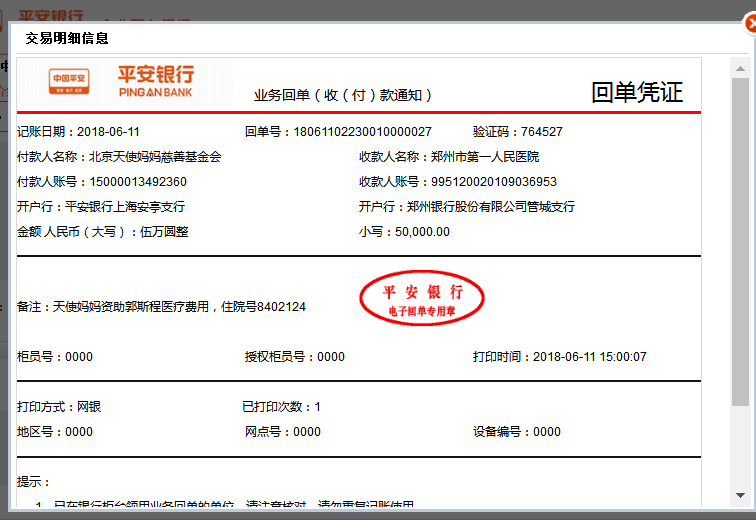The height and width of the screenshot is (520, 756).
Task: Click the scrollbar up arrow
Action: tap(740, 69)
